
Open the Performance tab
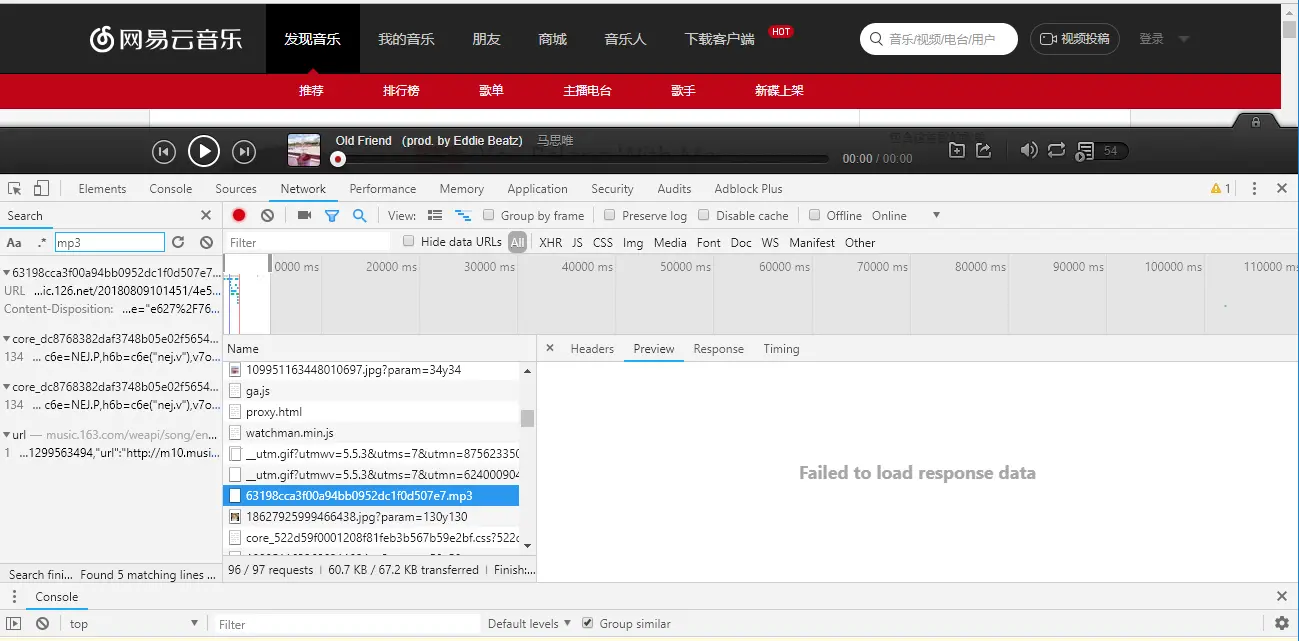click(383, 188)
